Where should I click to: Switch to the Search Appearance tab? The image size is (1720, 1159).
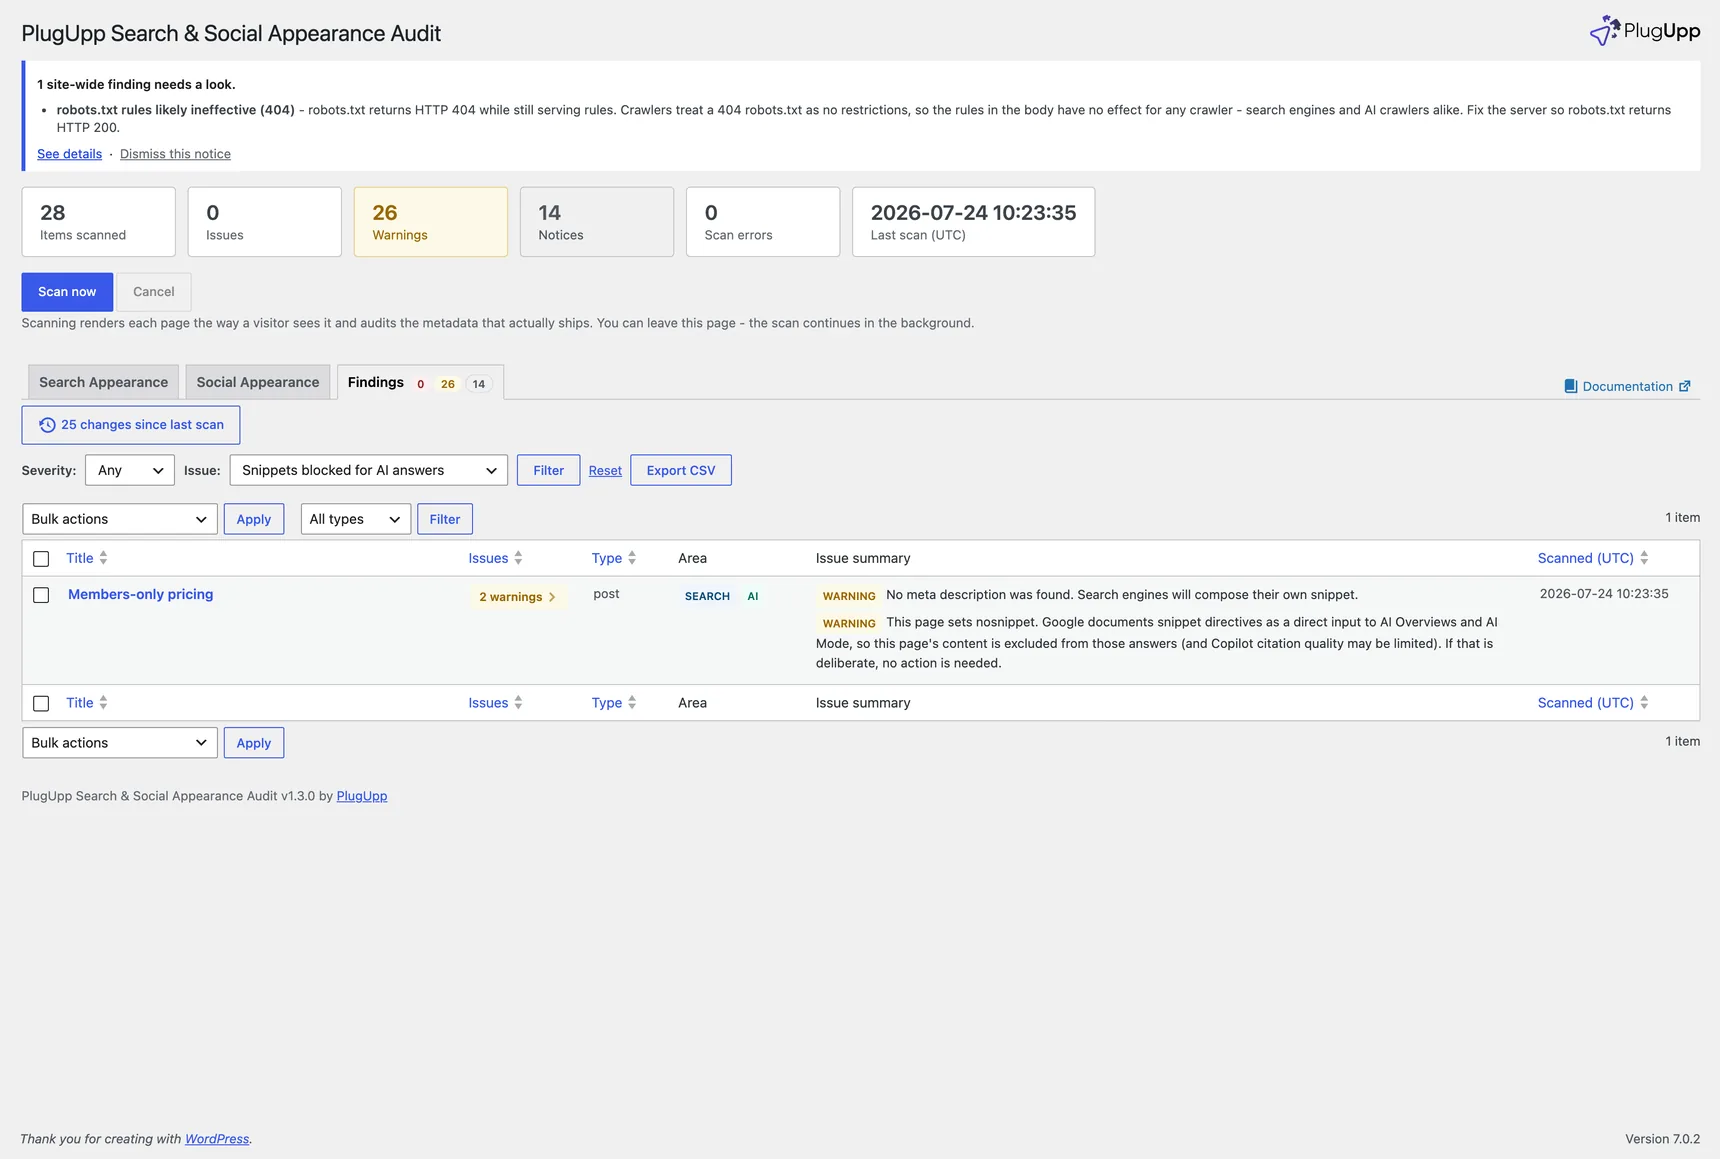click(x=103, y=382)
